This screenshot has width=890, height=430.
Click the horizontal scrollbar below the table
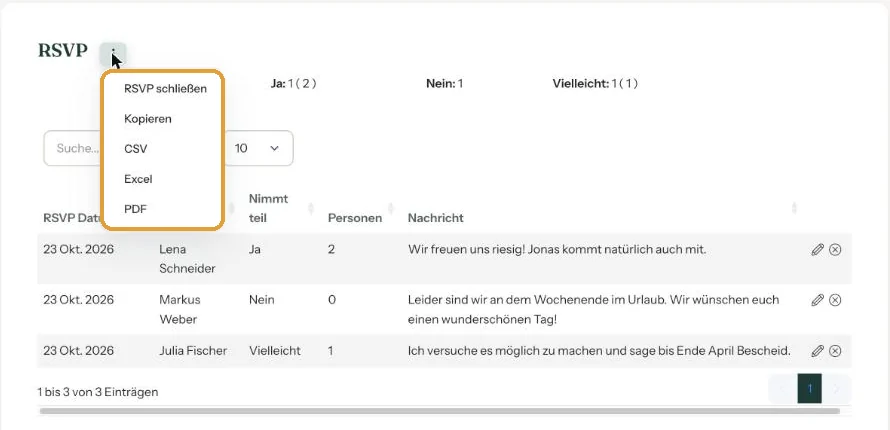(439, 411)
